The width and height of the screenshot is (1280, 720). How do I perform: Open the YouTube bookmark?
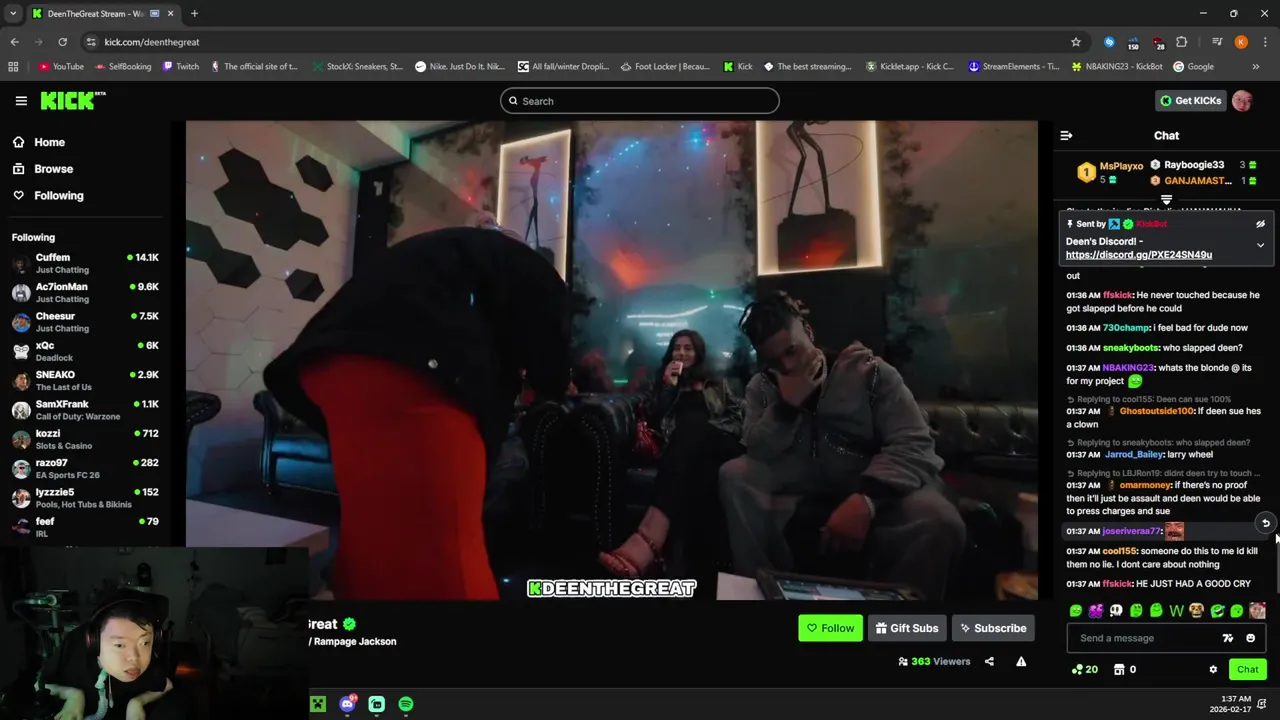click(x=61, y=67)
